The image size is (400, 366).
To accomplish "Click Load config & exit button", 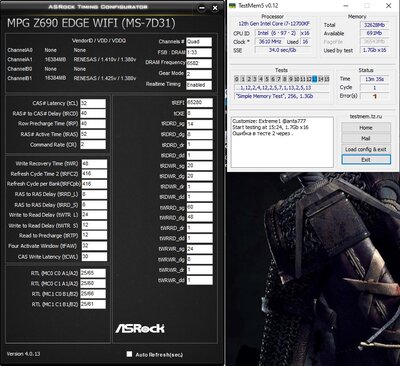I will tap(366, 149).
